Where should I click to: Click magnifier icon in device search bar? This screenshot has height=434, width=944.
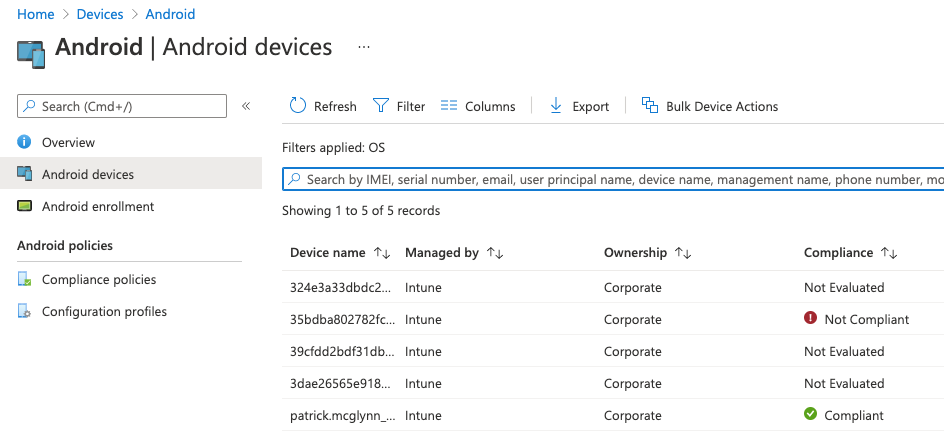294,179
